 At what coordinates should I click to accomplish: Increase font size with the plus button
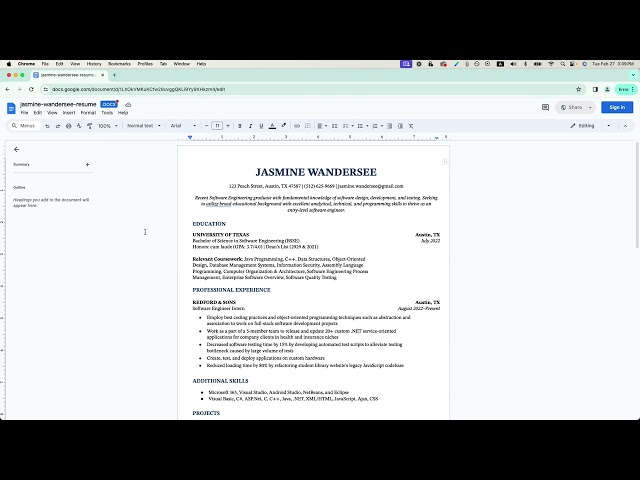click(228, 126)
